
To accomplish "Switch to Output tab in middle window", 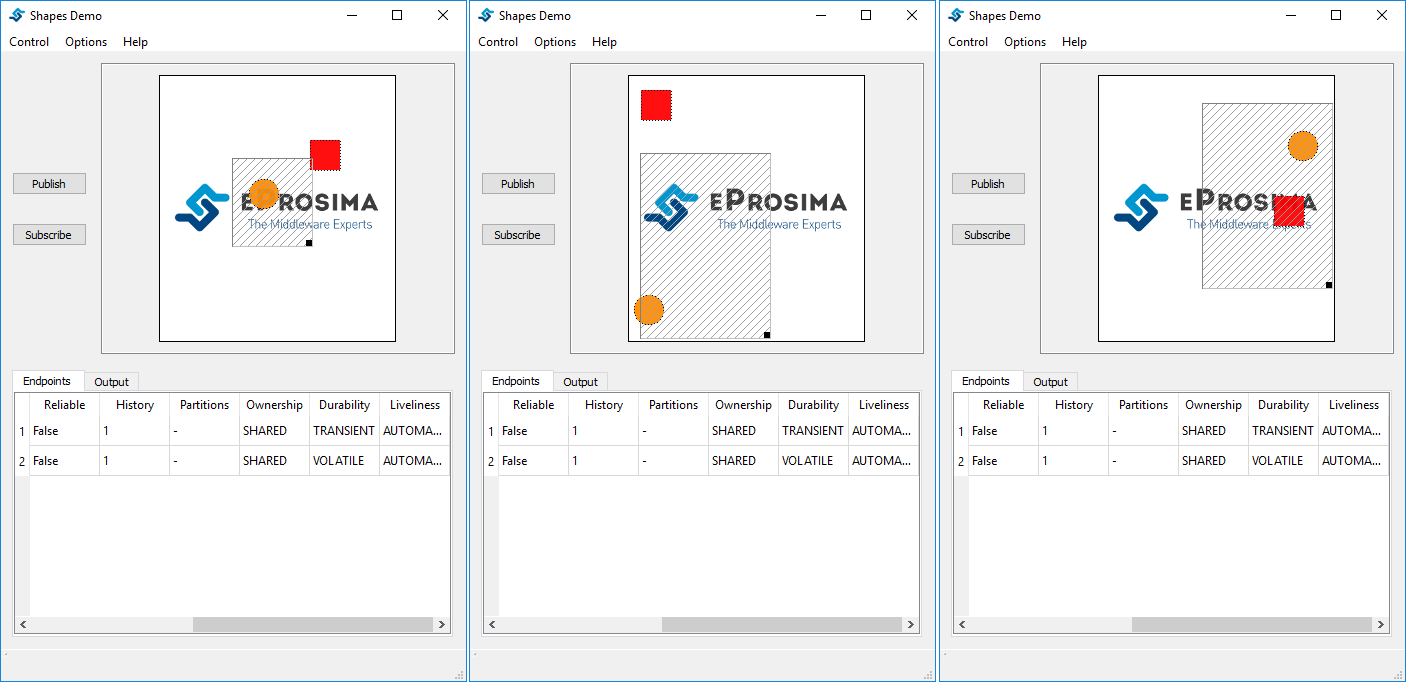I will coord(581,382).
